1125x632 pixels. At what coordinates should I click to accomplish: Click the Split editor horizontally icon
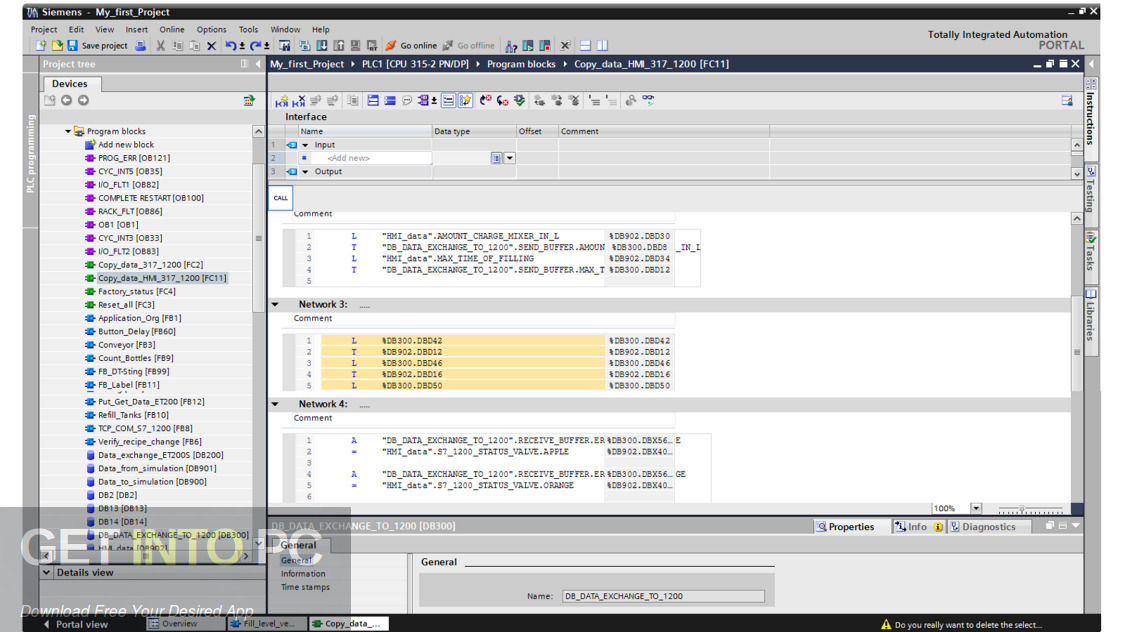(585, 45)
